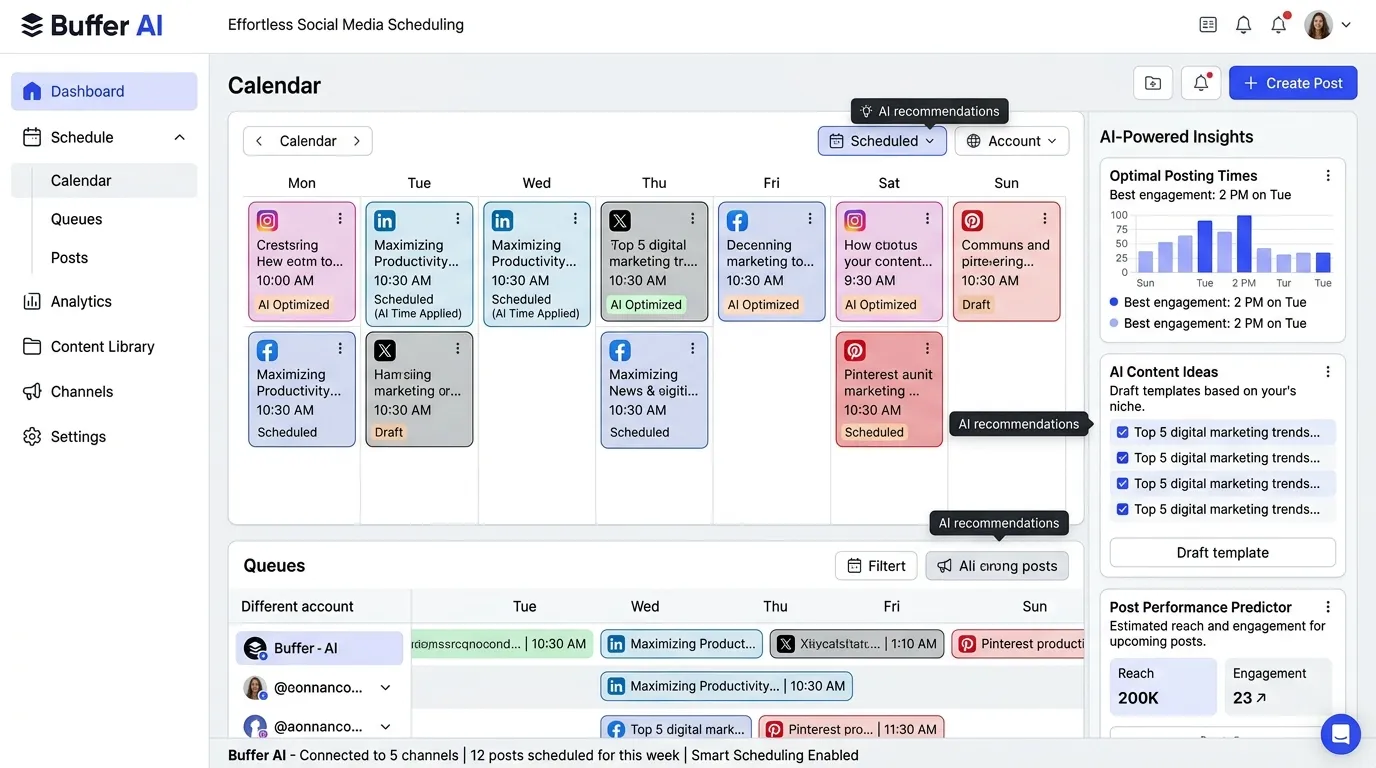Open bell alerts next to Create Post
Screen dimensions: 1376x768
coord(1201,83)
